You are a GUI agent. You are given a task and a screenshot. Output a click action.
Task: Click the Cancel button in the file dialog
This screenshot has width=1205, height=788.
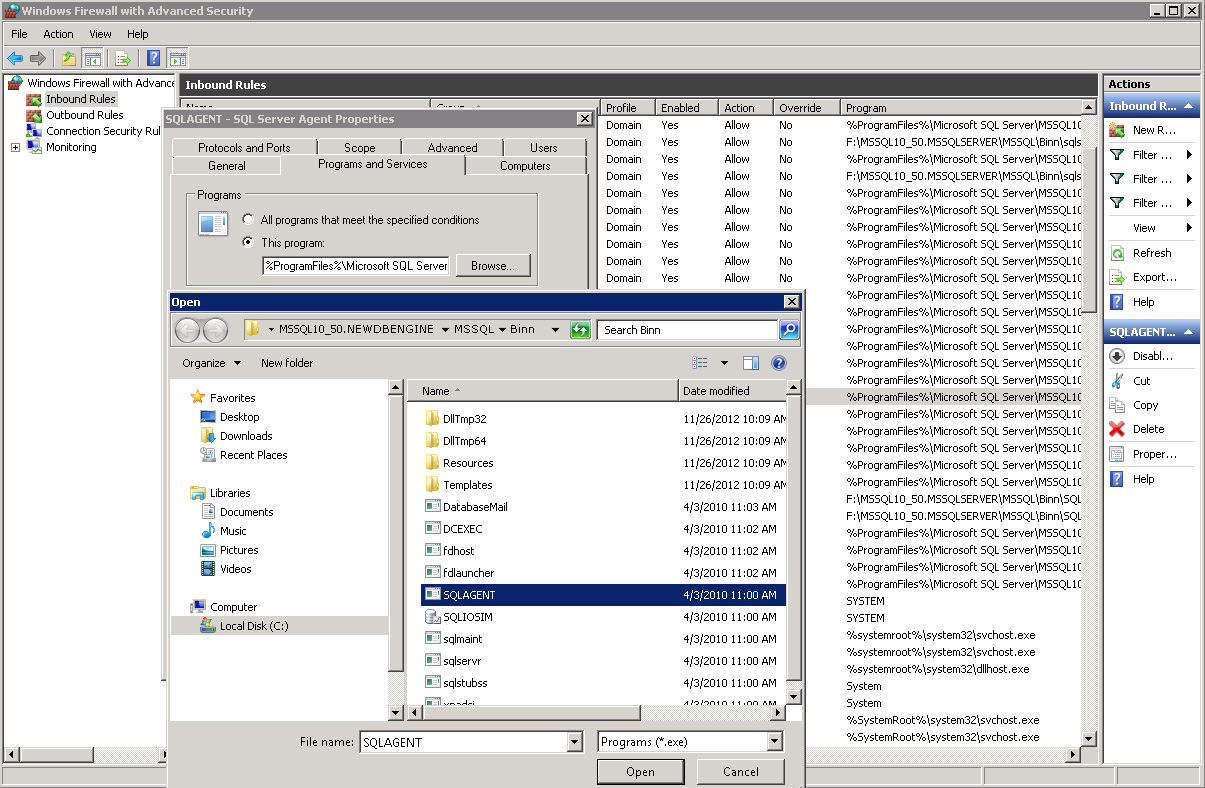point(741,772)
